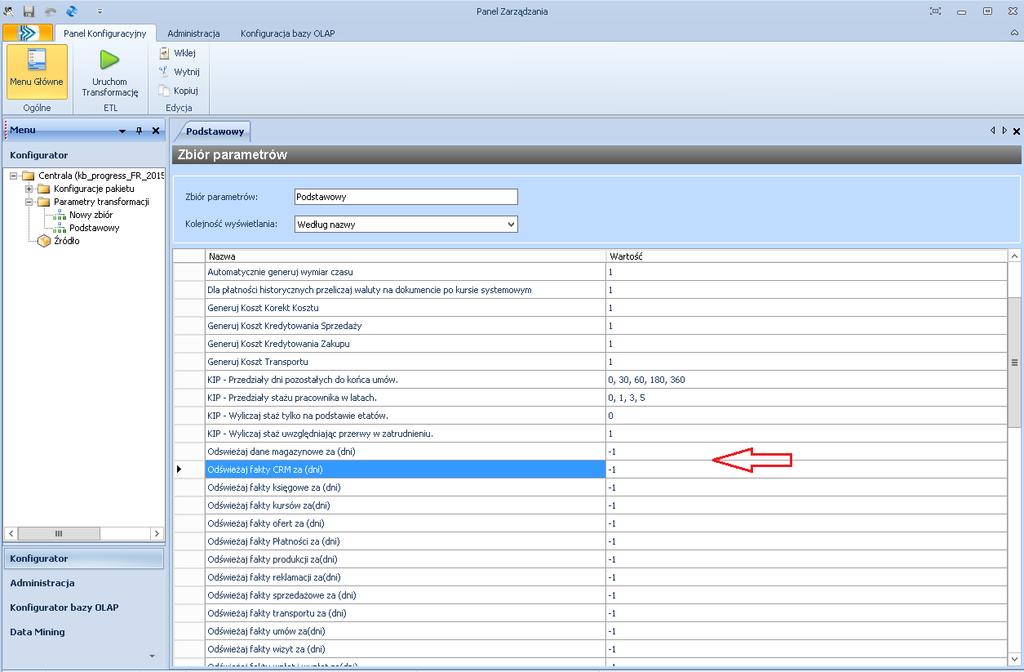Viewport: 1024px width, 672px height.
Task: Close the Podstawowy document tab
Action: (1016, 131)
